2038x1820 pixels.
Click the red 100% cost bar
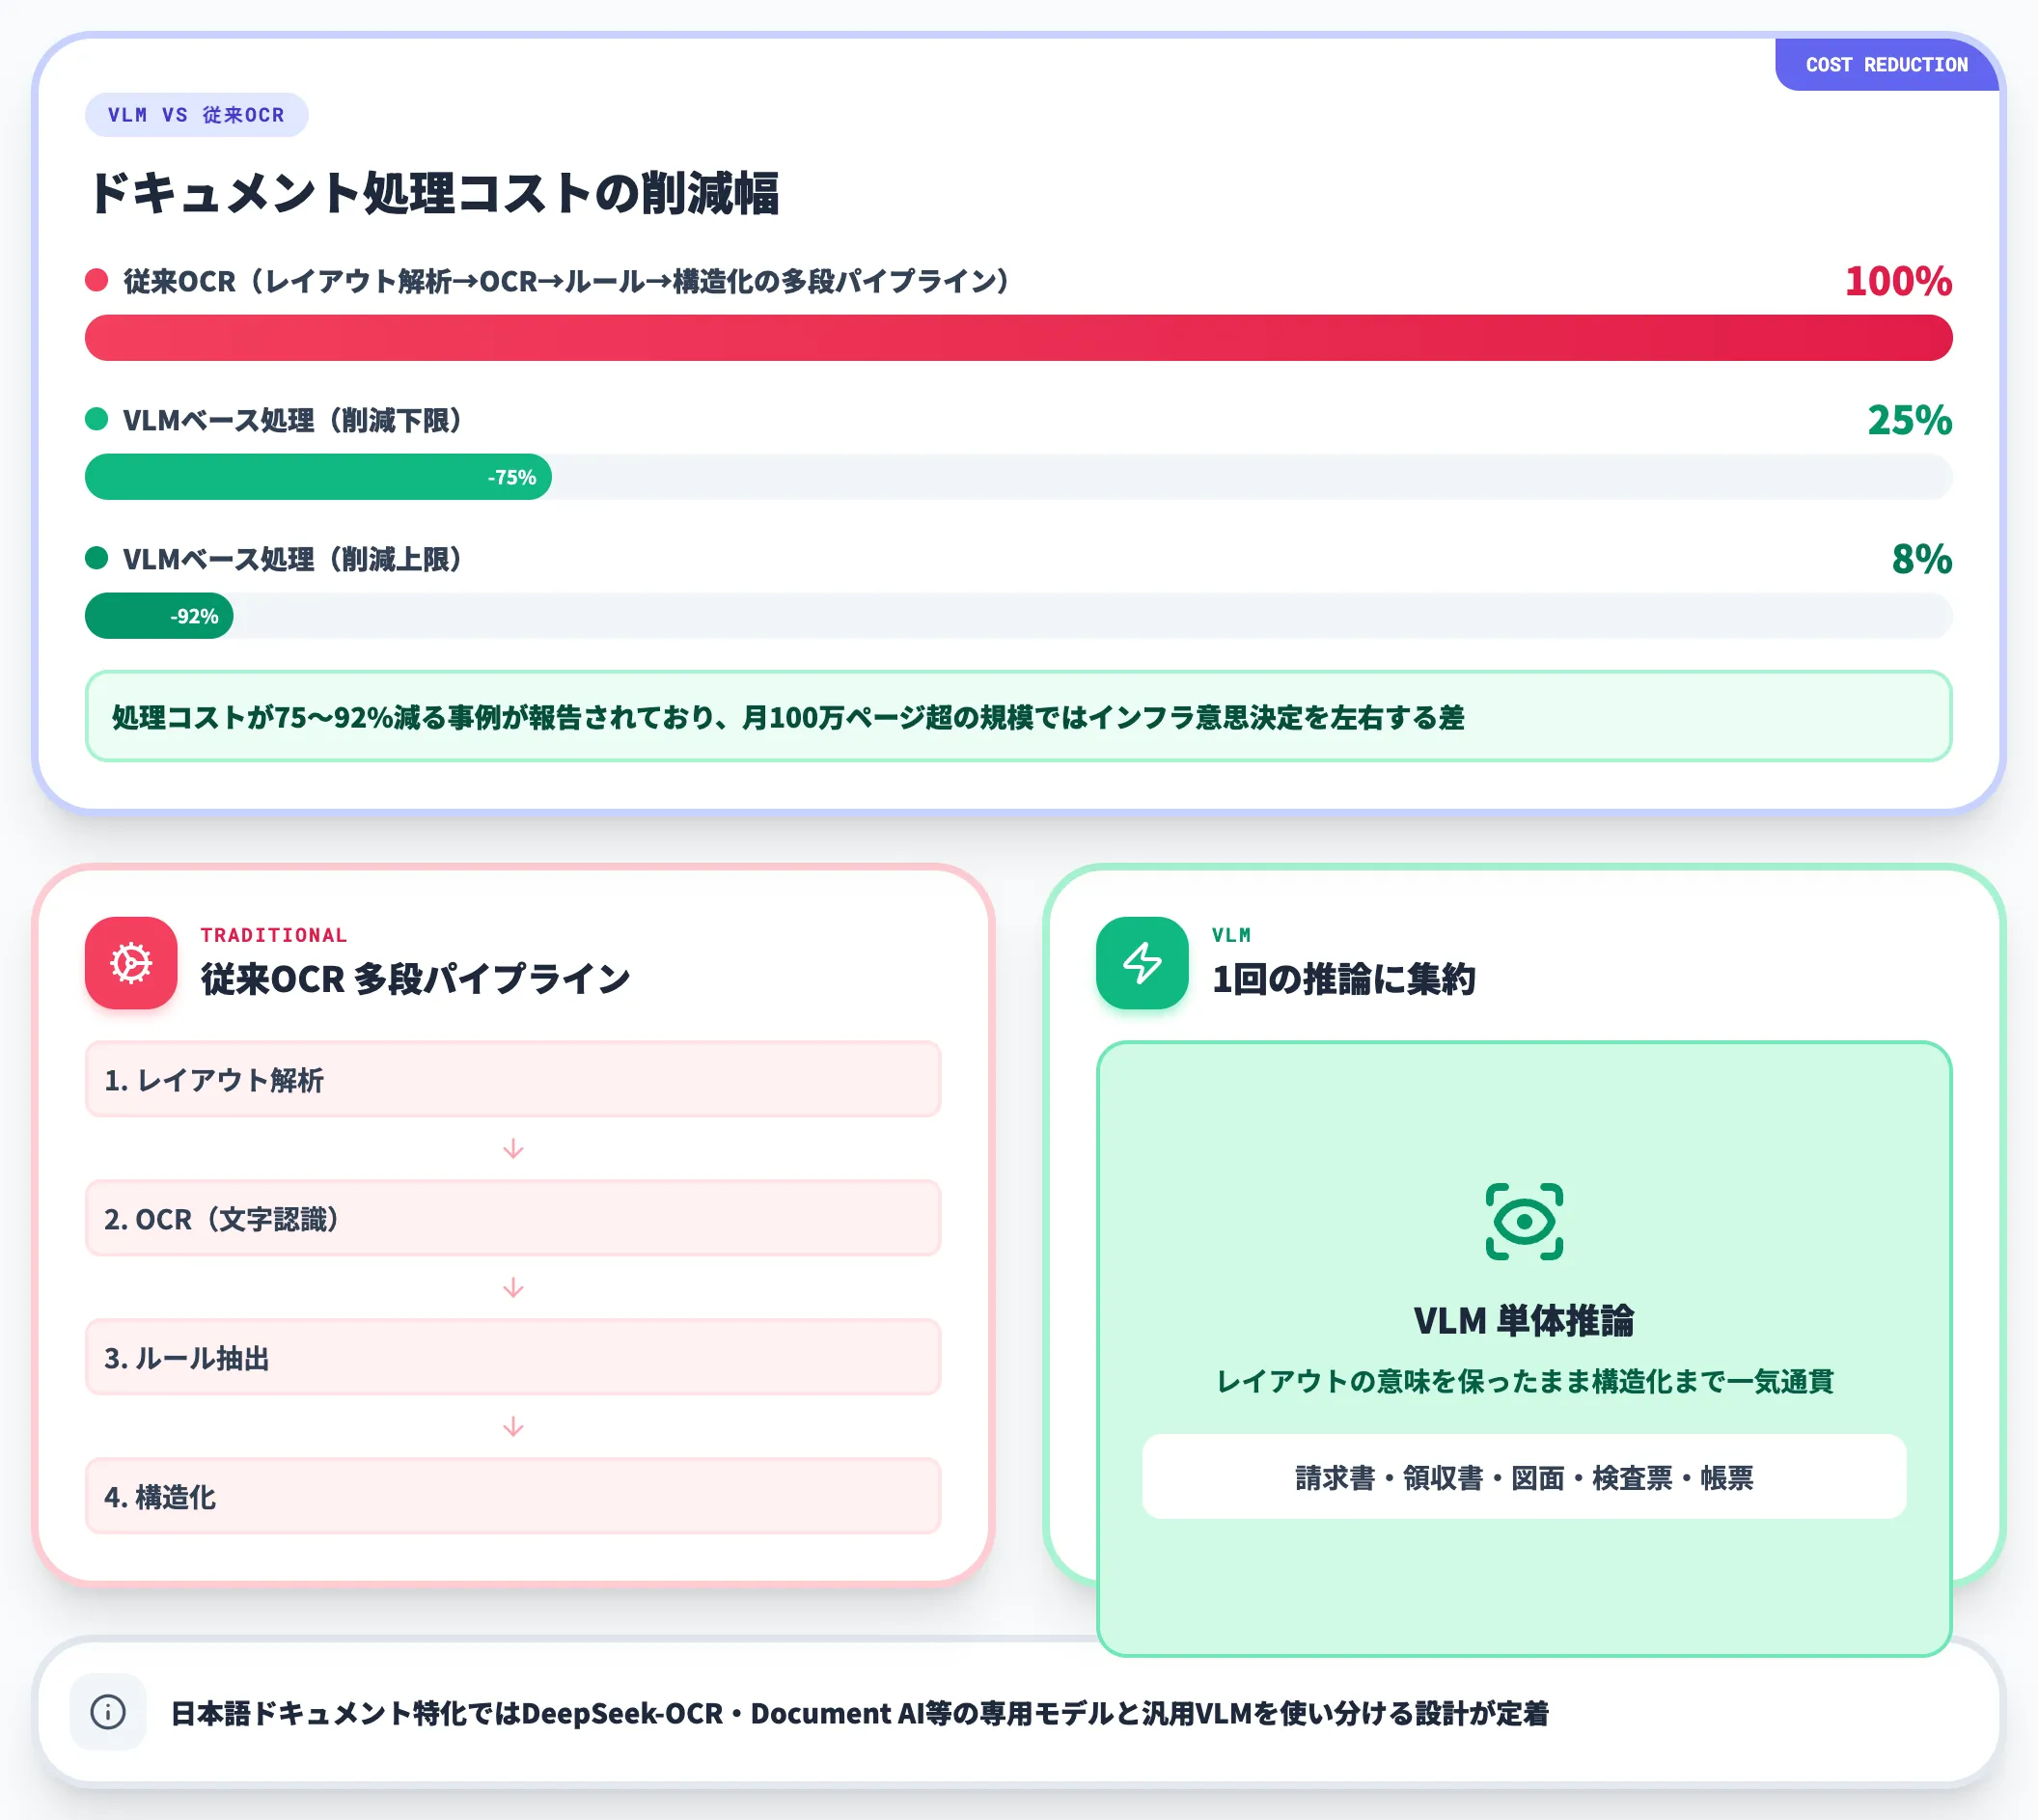click(x=1018, y=338)
